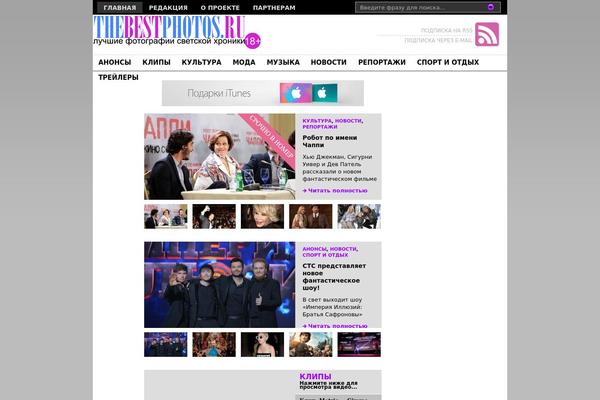Image resolution: width=600 pixels, height=400 pixels.
Task: Click the Робот по имени Чаппи headline
Action: coord(330,141)
